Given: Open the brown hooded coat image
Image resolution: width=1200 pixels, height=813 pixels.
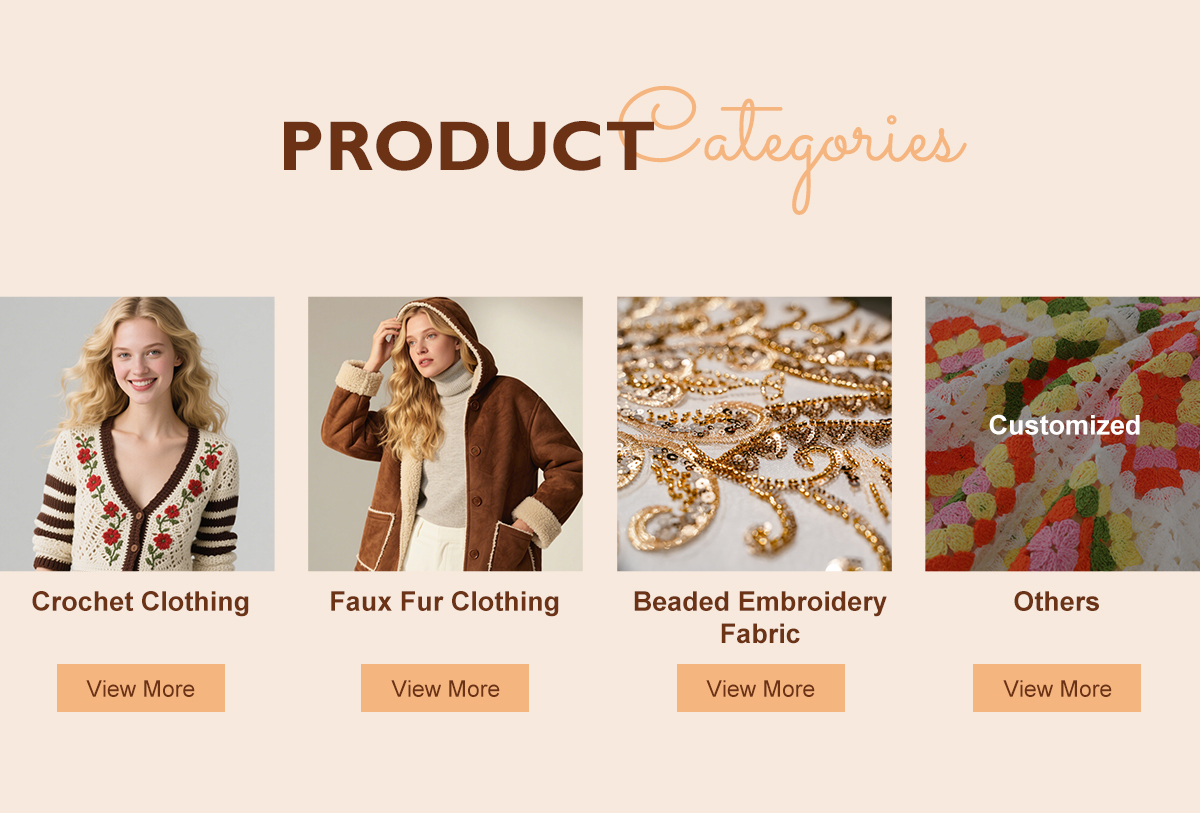Looking at the screenshot, I should pyautogui.click(x=445, y=434).
